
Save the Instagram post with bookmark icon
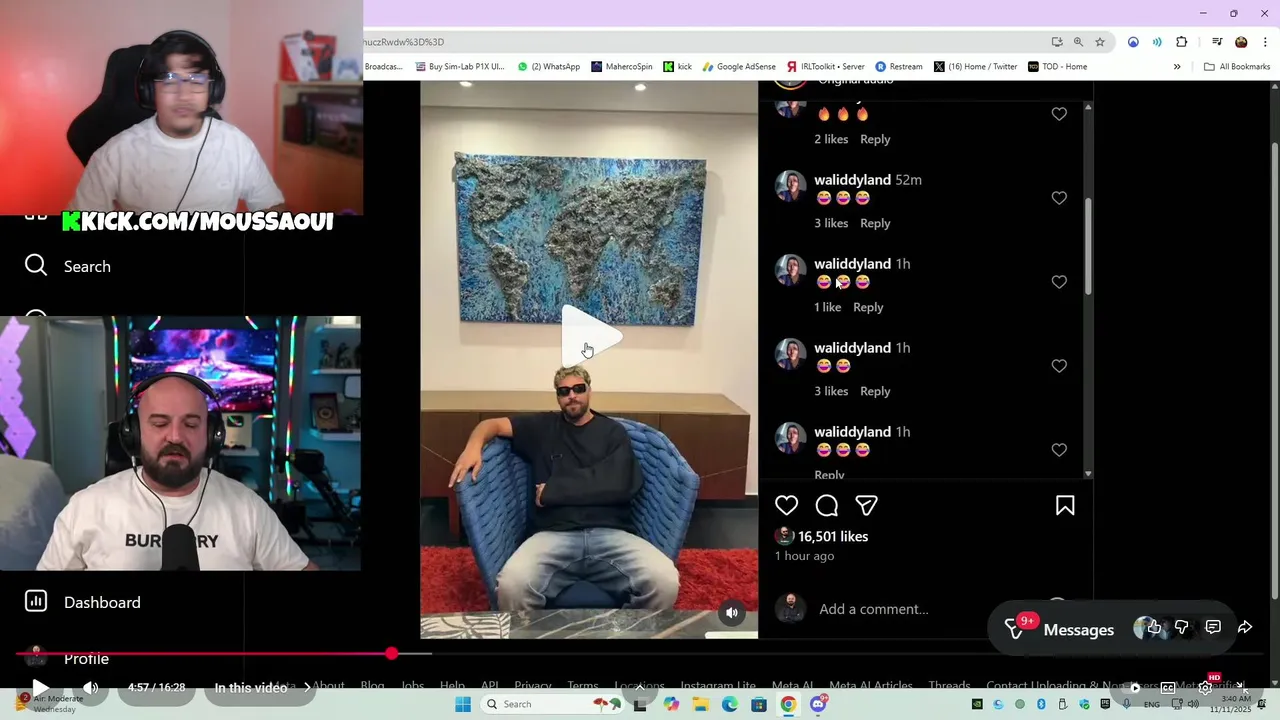point(1065,506)
